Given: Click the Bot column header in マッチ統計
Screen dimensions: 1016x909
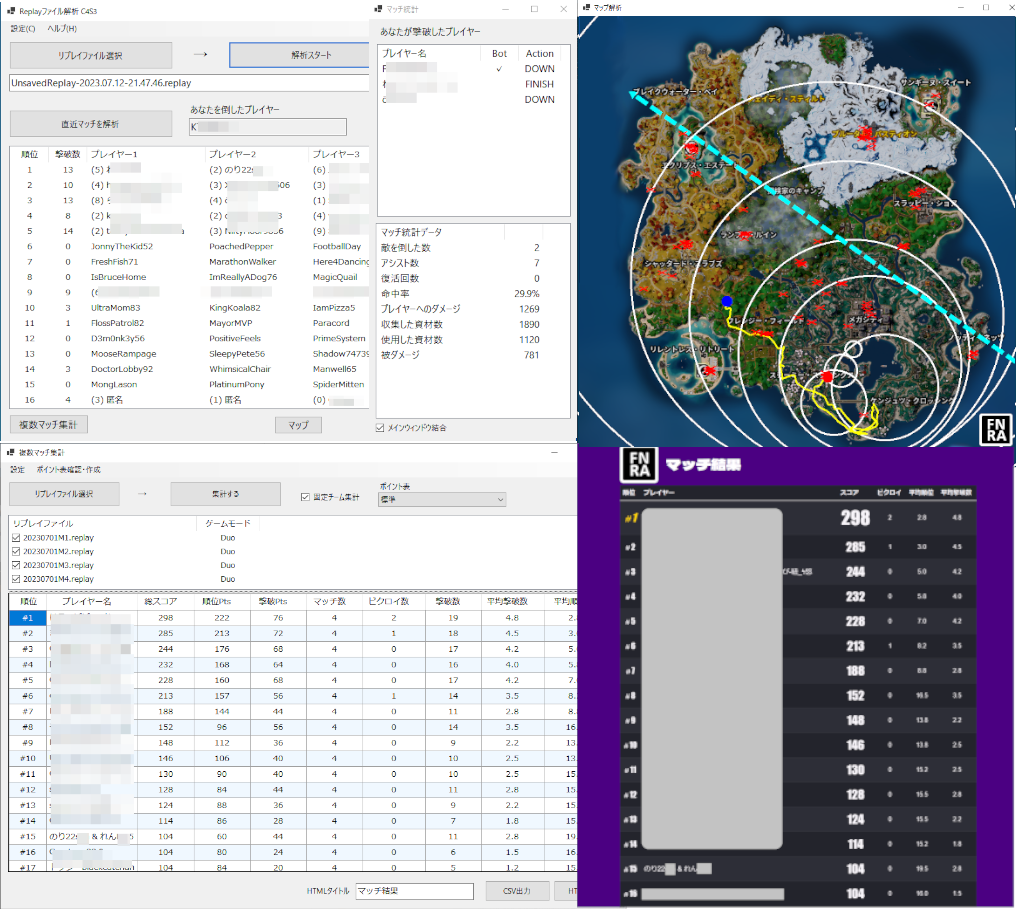Looking at the screenshot, I should [500, 54].
